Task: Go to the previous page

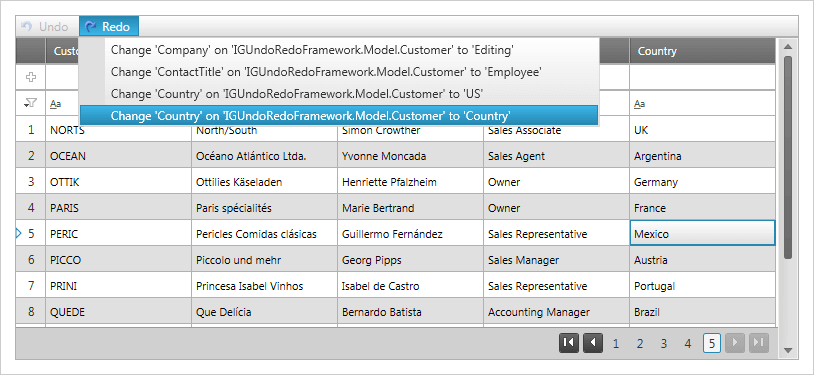Action: click(593, 343)
